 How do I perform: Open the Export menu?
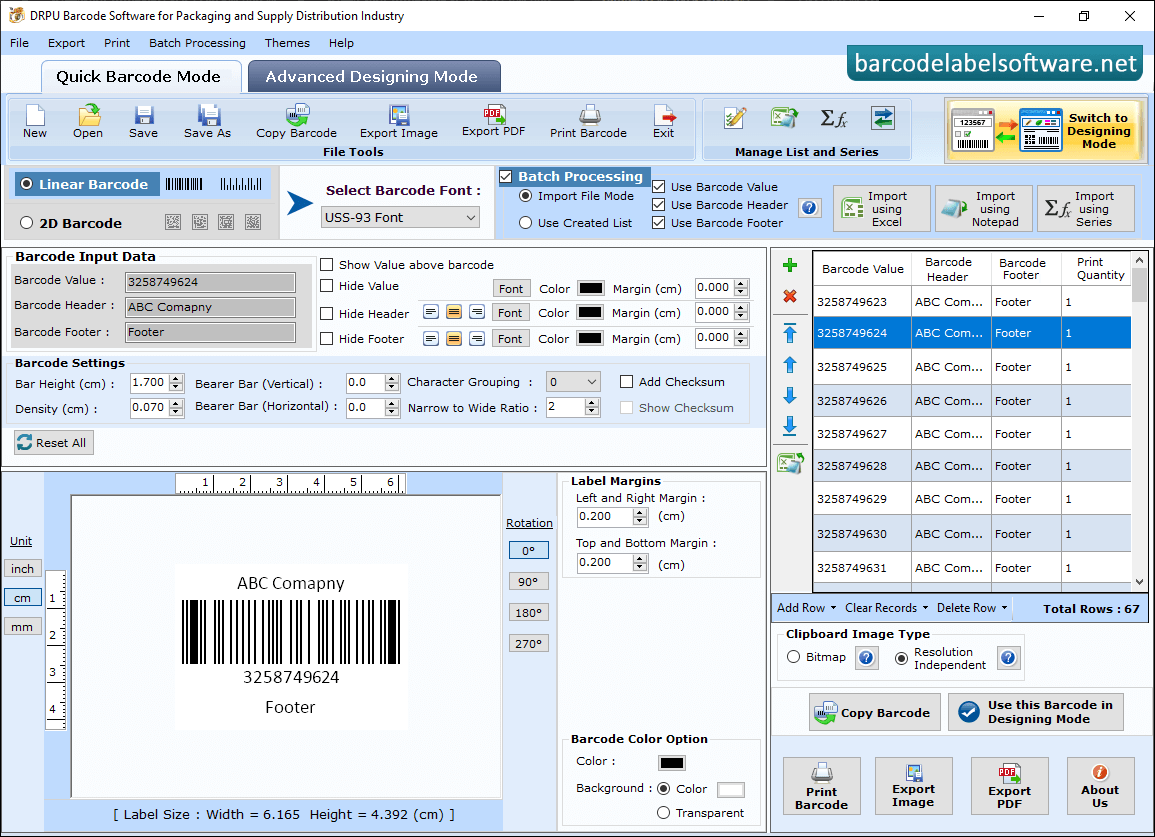tap(66, 43)
